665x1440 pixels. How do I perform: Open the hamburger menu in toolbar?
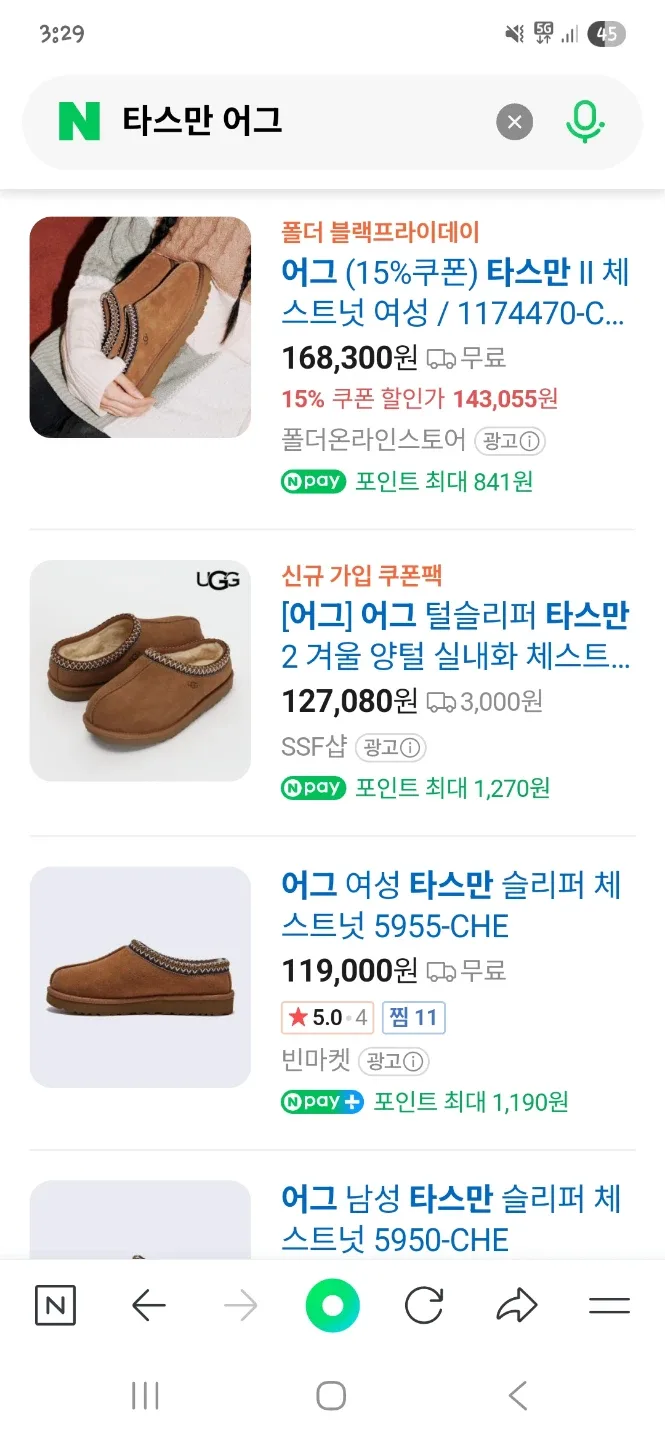tap(608, 1306)
